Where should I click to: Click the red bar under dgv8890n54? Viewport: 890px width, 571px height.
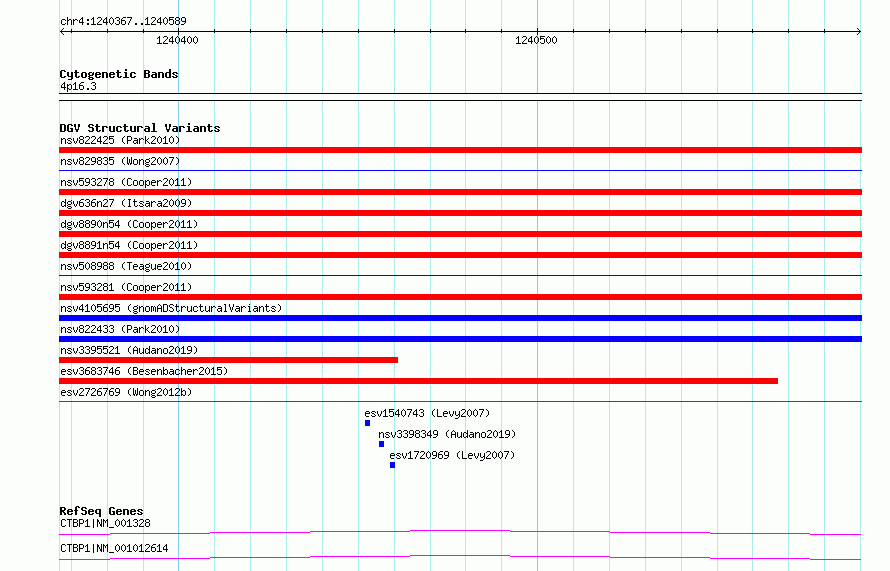pos(460,234)
